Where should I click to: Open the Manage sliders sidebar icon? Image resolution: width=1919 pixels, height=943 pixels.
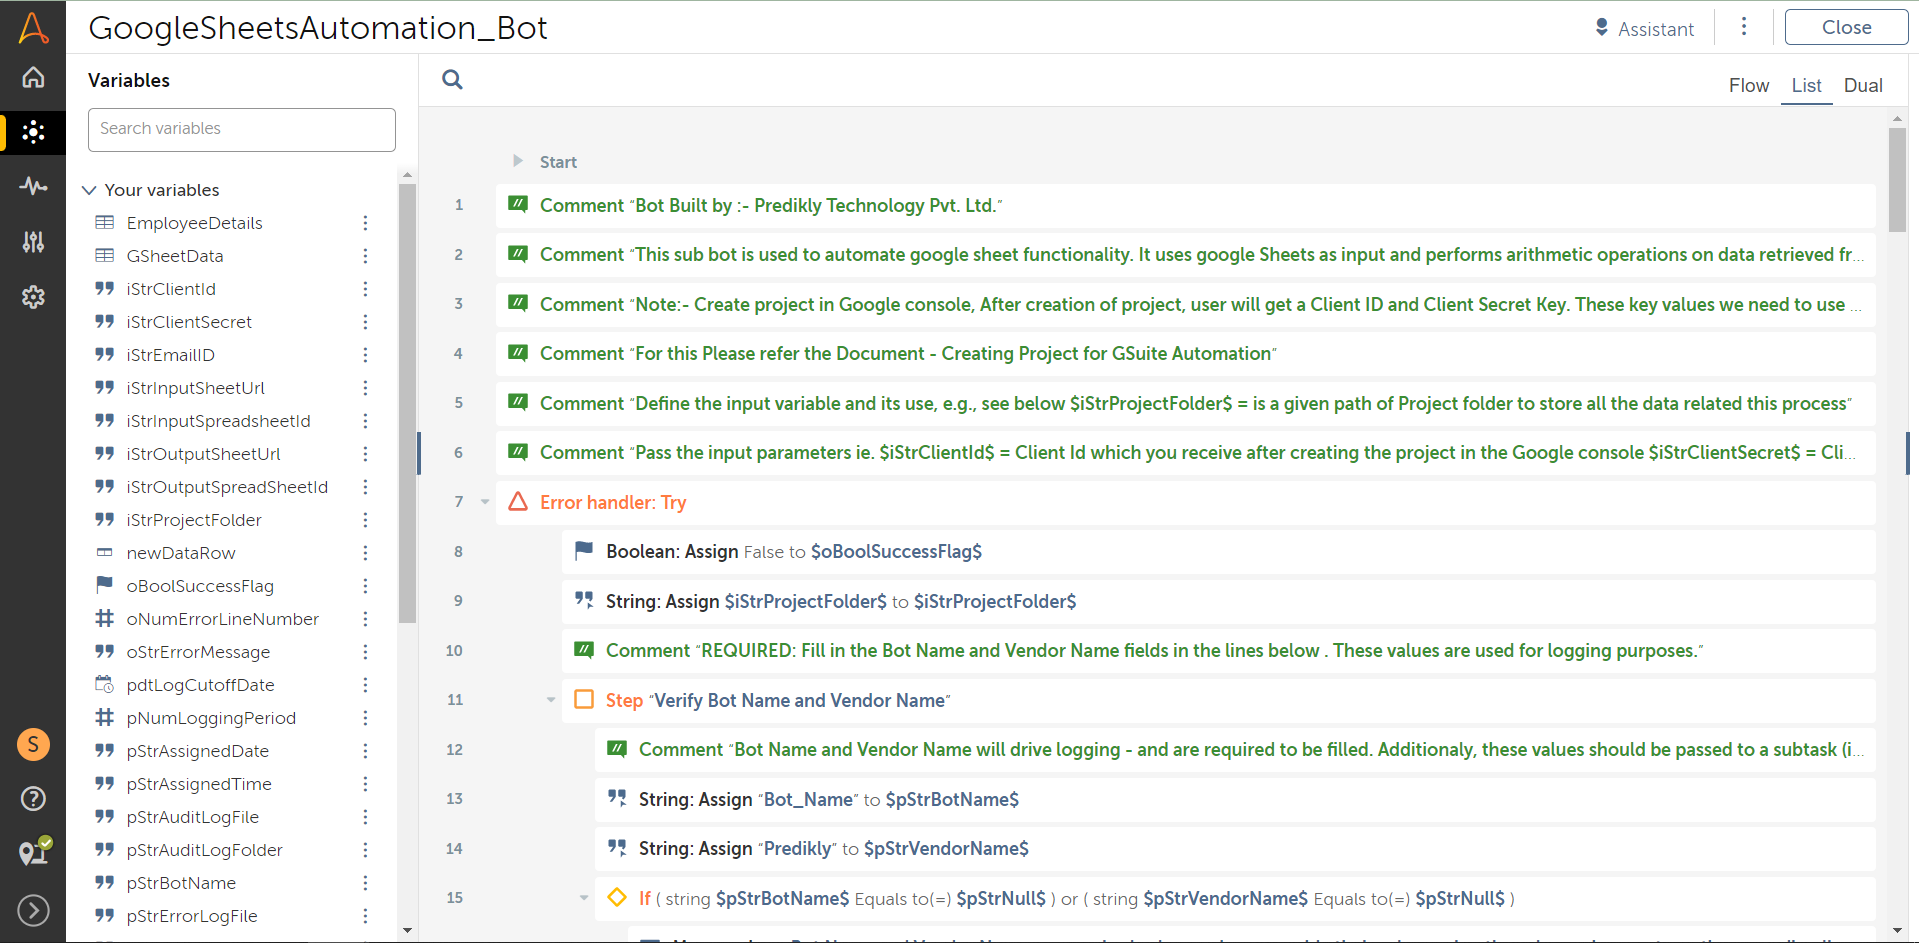pos(33,241)
